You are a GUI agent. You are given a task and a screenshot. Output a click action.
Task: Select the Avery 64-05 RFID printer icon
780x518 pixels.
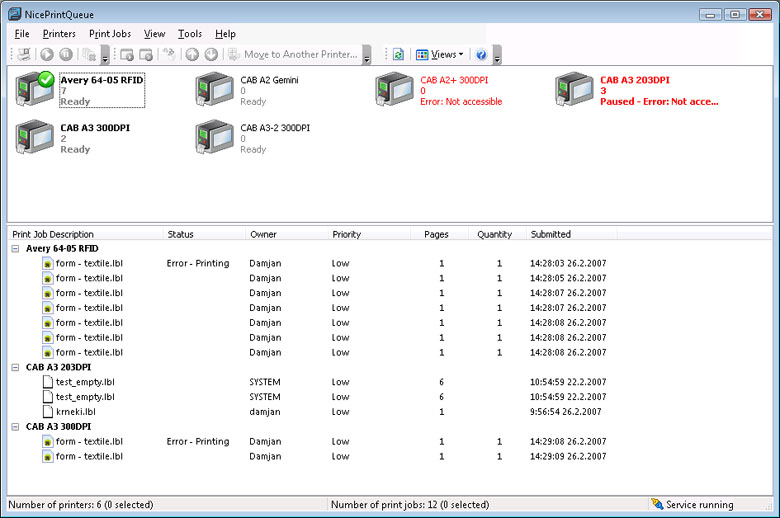pyautogui.click(x=34, y=89)
